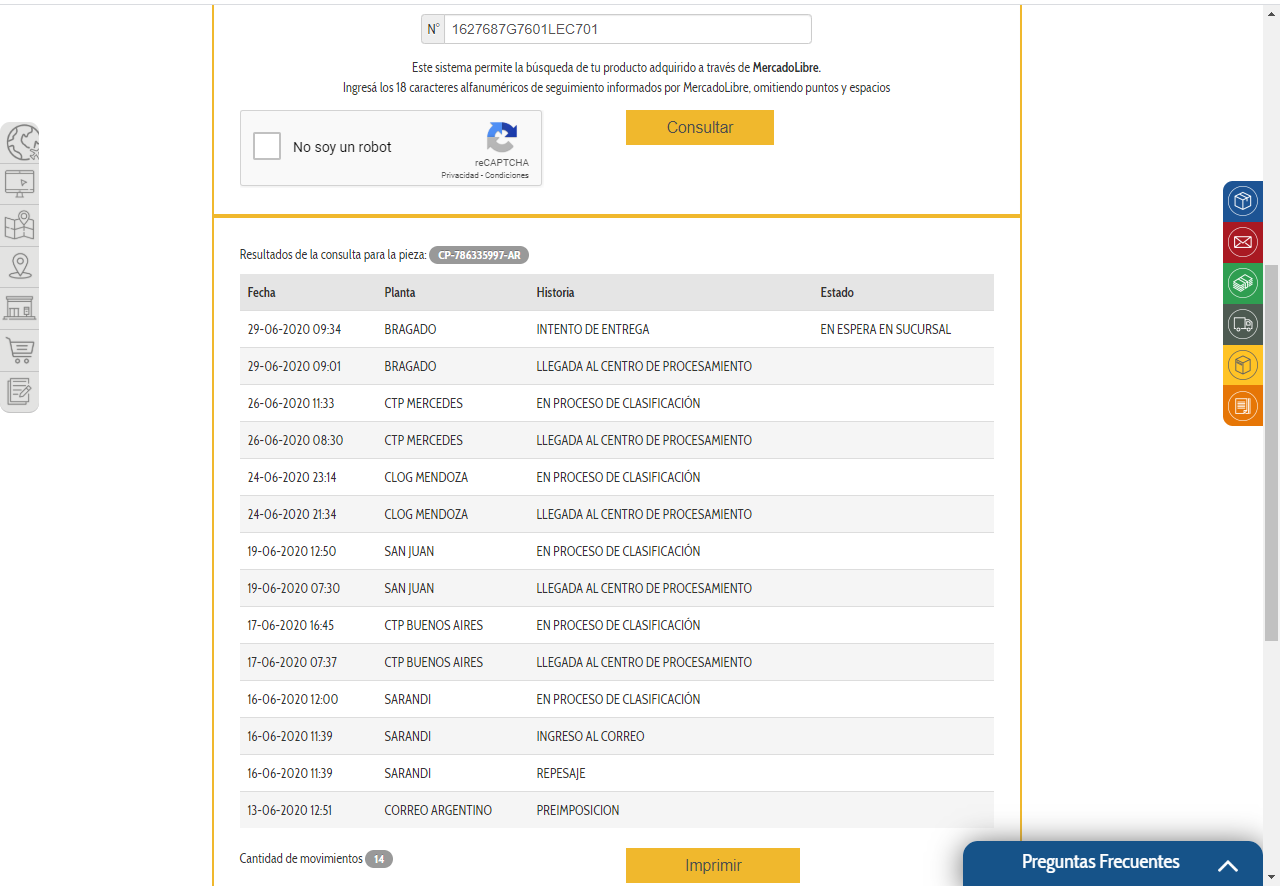1280x888 pixels.
Task: Select the single location pin sidebar icon
Action: click(20, 266)
